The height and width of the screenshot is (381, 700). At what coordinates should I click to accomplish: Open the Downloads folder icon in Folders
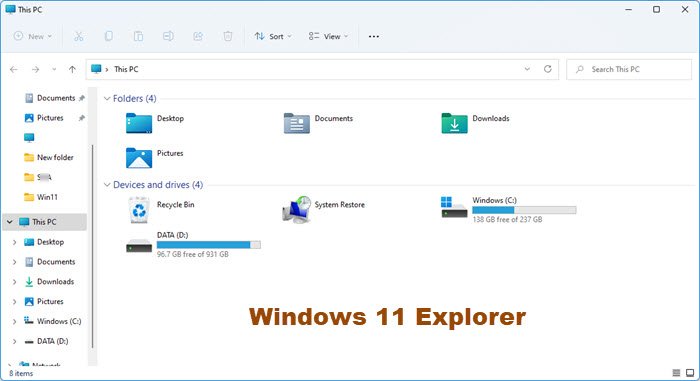tap(454, 123)
